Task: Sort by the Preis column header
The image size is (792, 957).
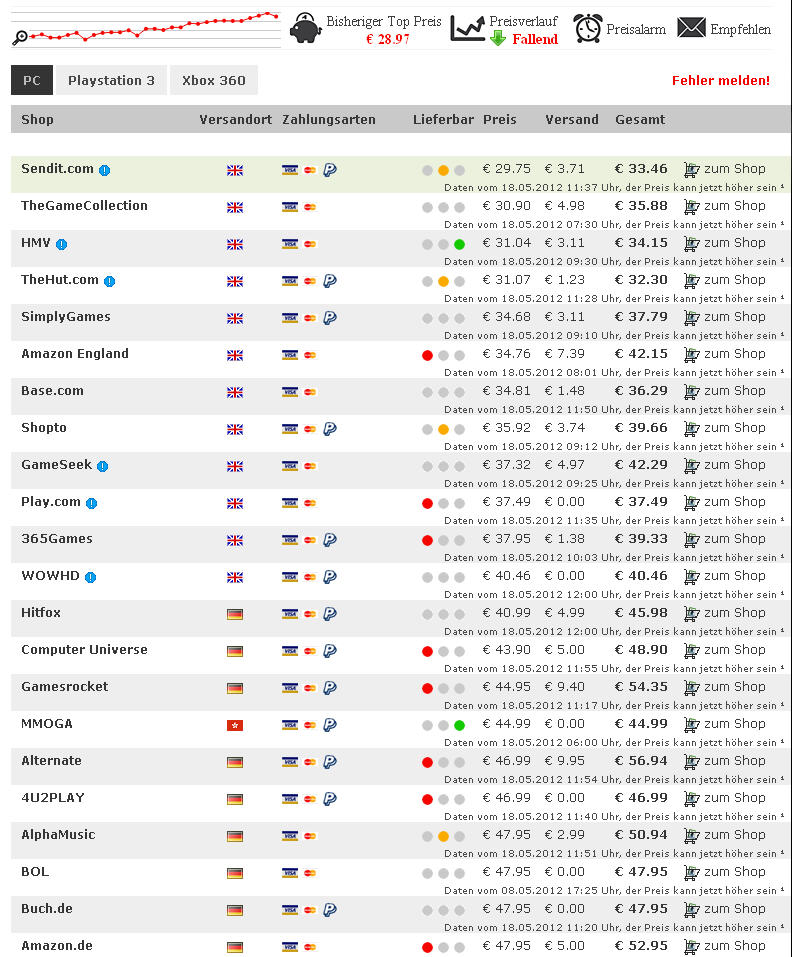Action: pos(500,120)
